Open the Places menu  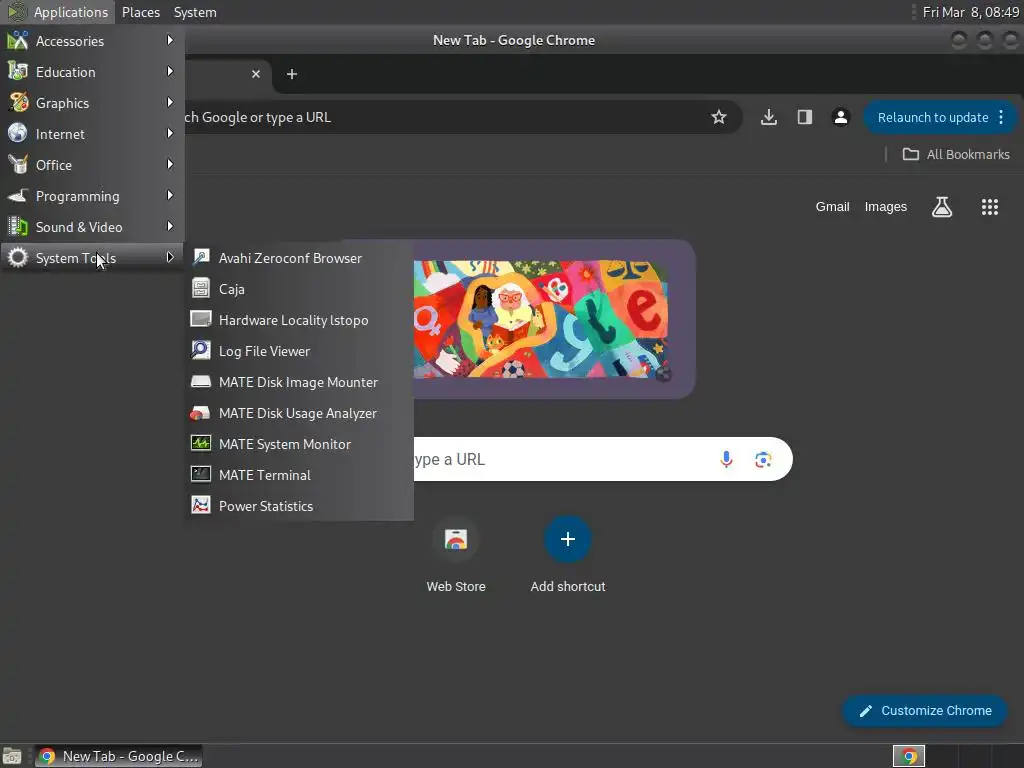click(140, 12)
